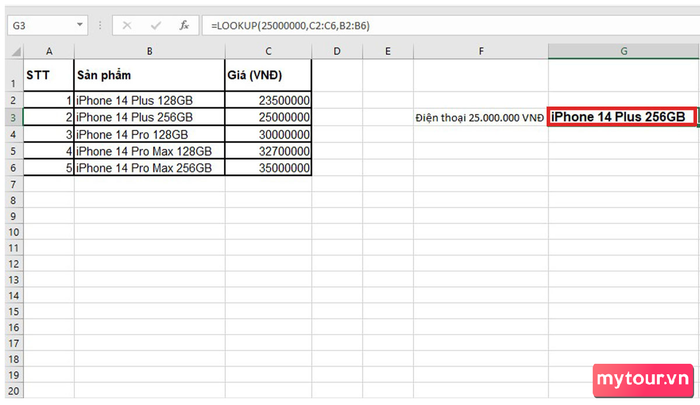
Task: Select price cell 23500000
Action: tap(268, 100)
